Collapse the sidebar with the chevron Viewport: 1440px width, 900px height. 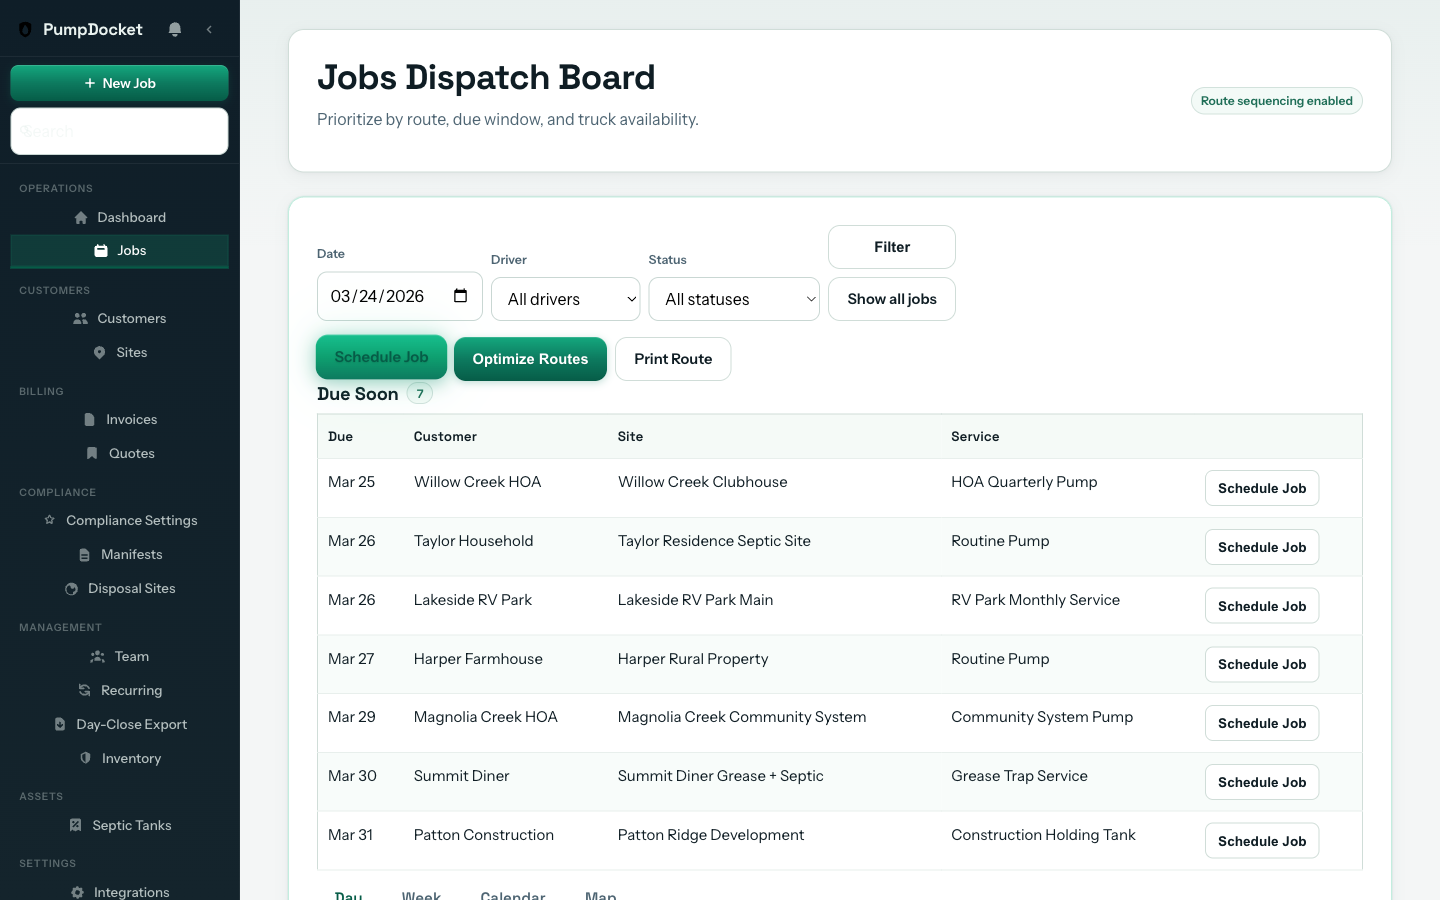coord(209,29)
